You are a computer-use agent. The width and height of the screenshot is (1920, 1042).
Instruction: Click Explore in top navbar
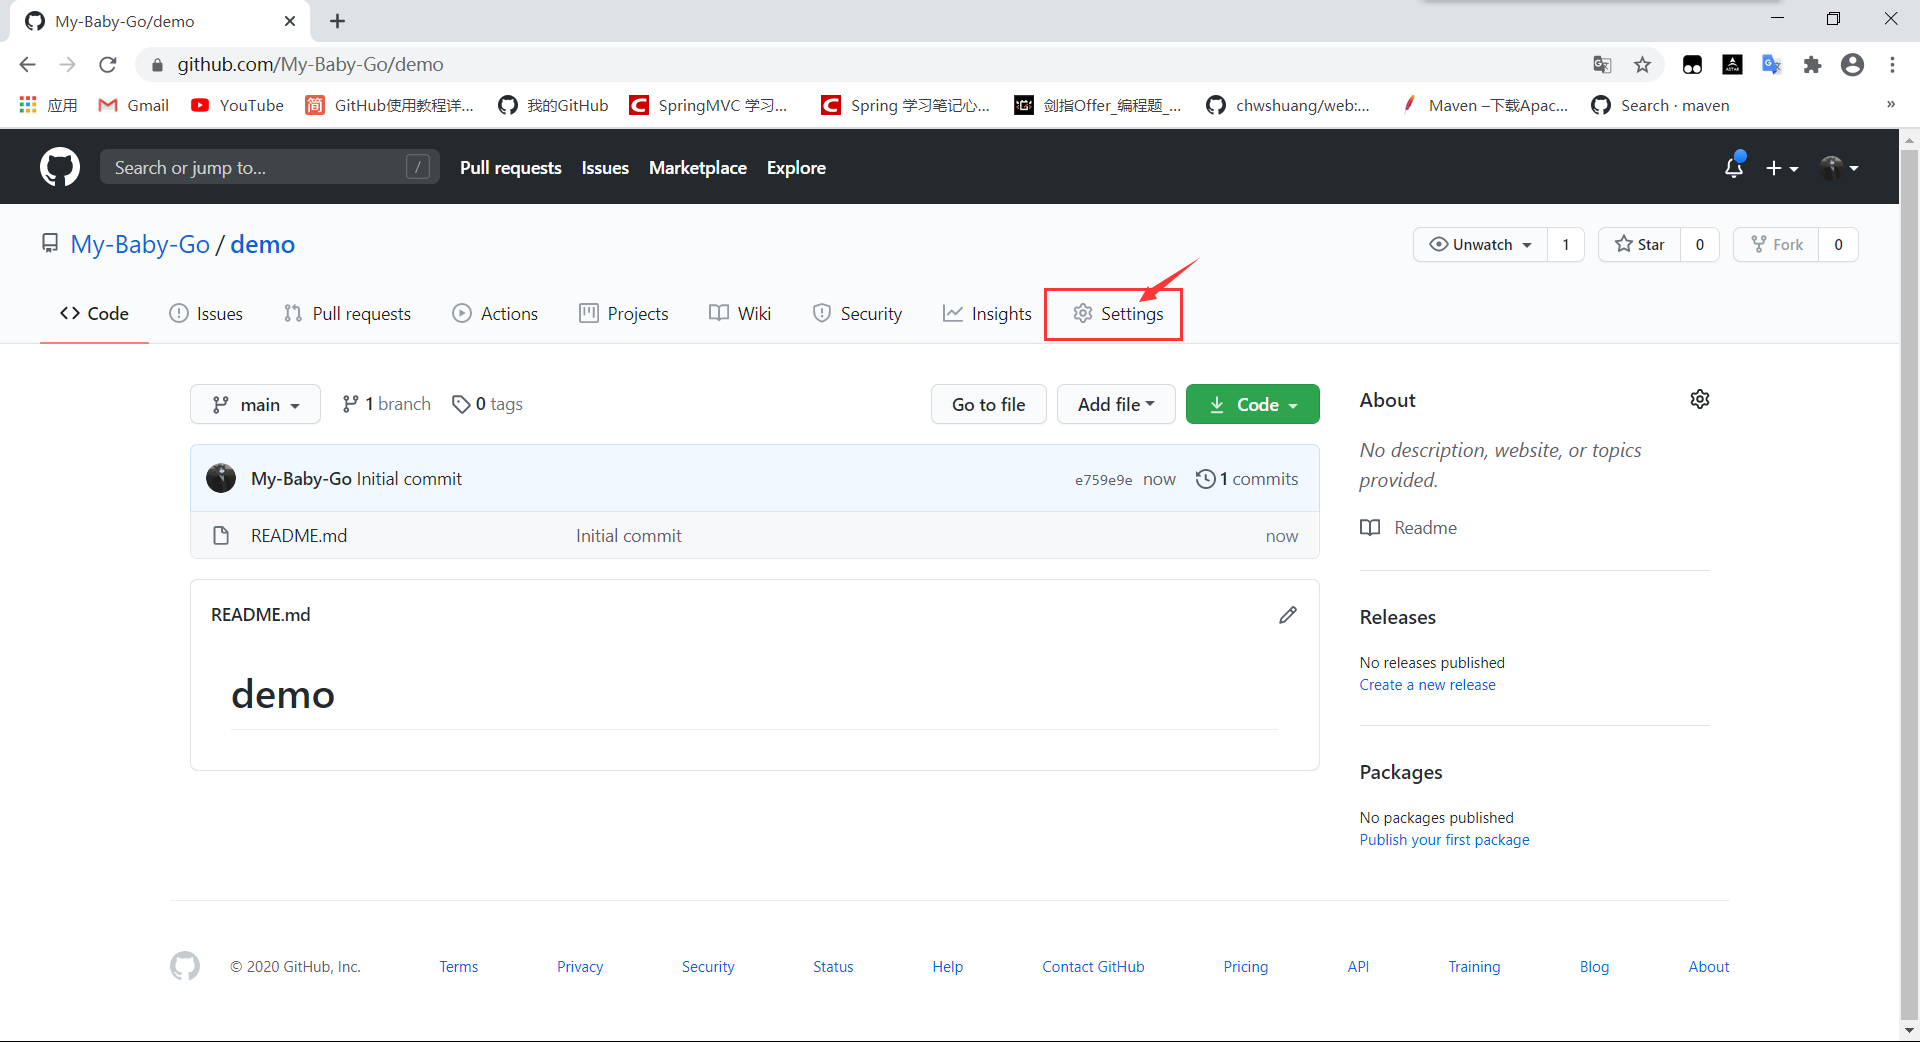(x=796, y=168)
